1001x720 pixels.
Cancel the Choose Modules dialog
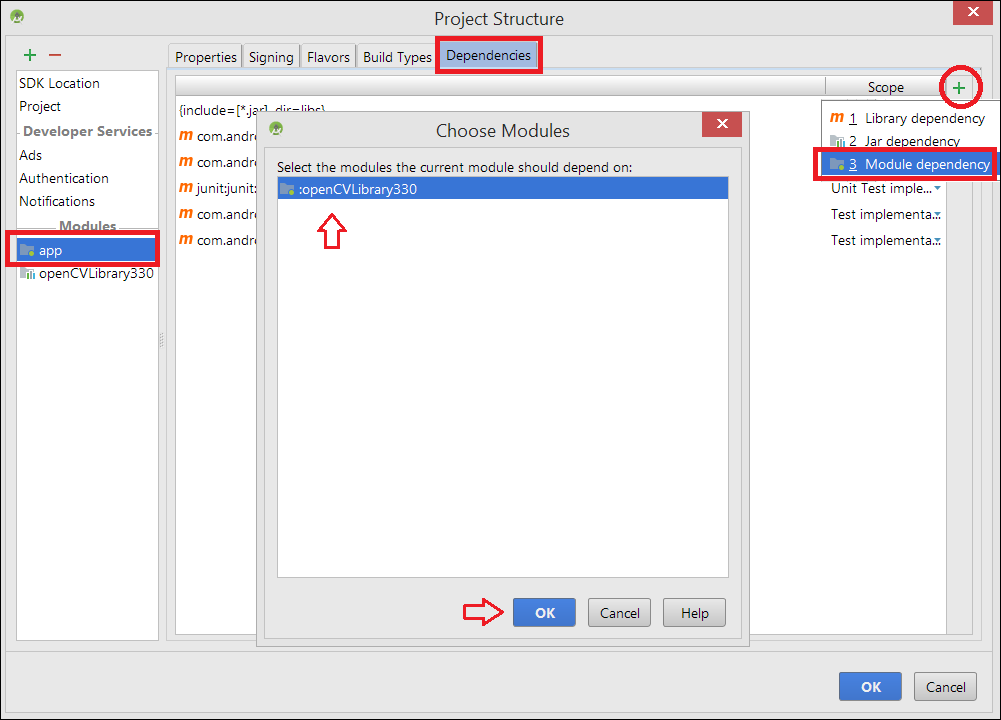619,613
